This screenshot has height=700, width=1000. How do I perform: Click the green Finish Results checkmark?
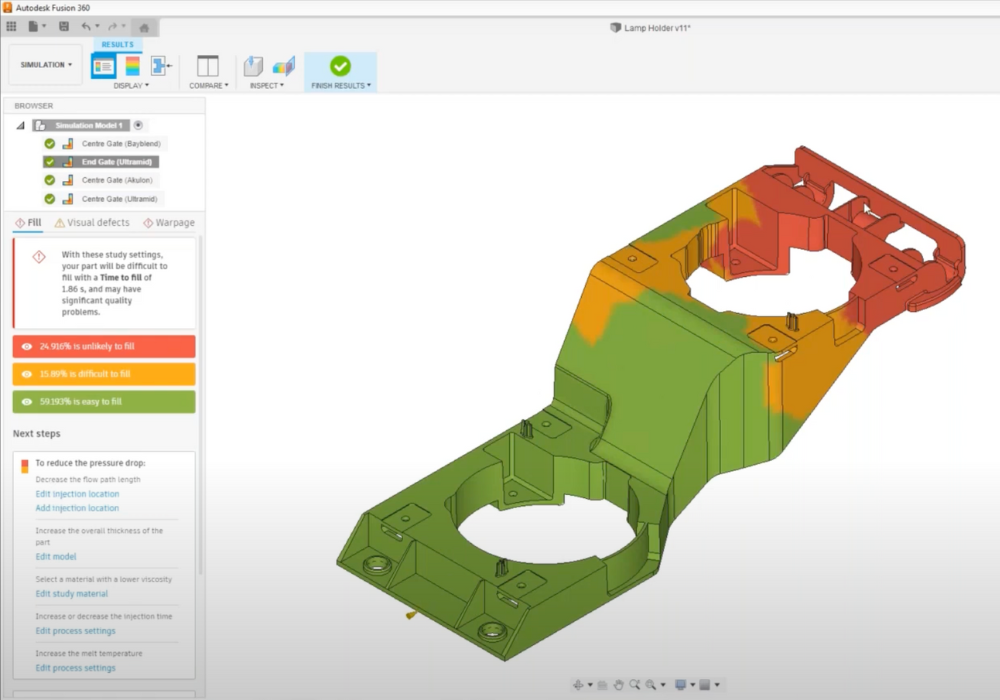[x=341, y=66]
